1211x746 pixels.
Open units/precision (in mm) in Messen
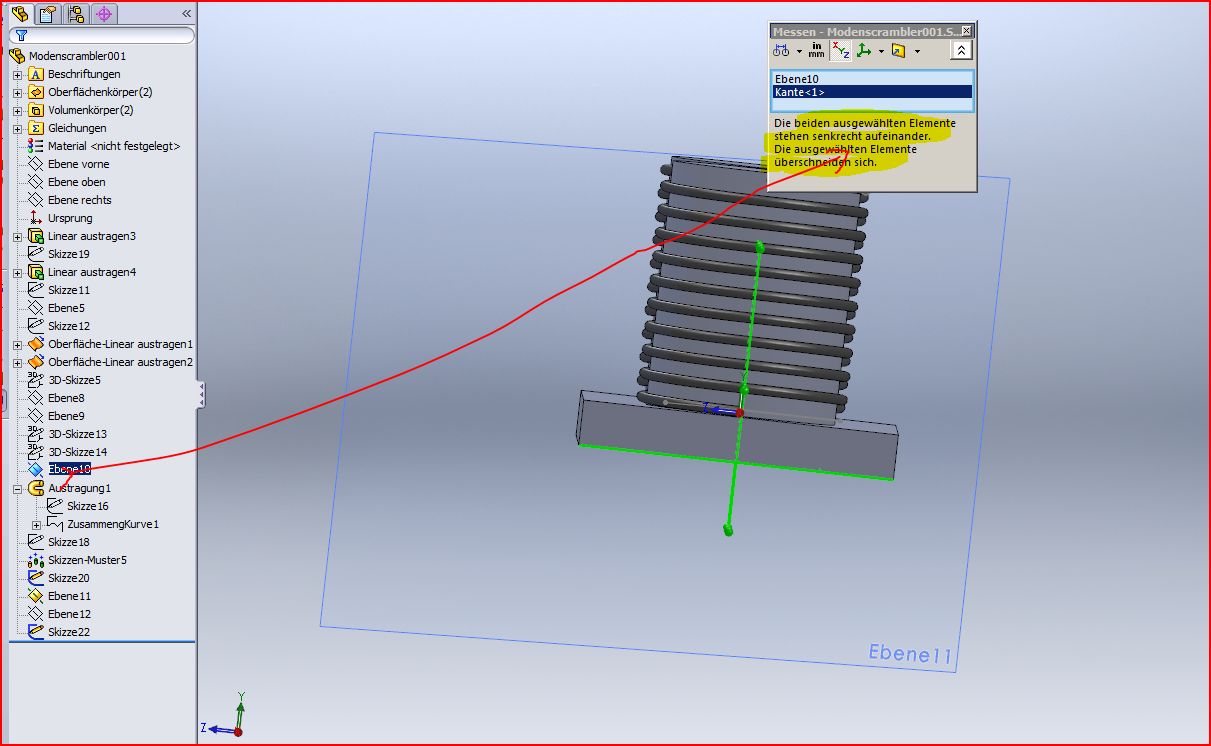tap(816, 51)
